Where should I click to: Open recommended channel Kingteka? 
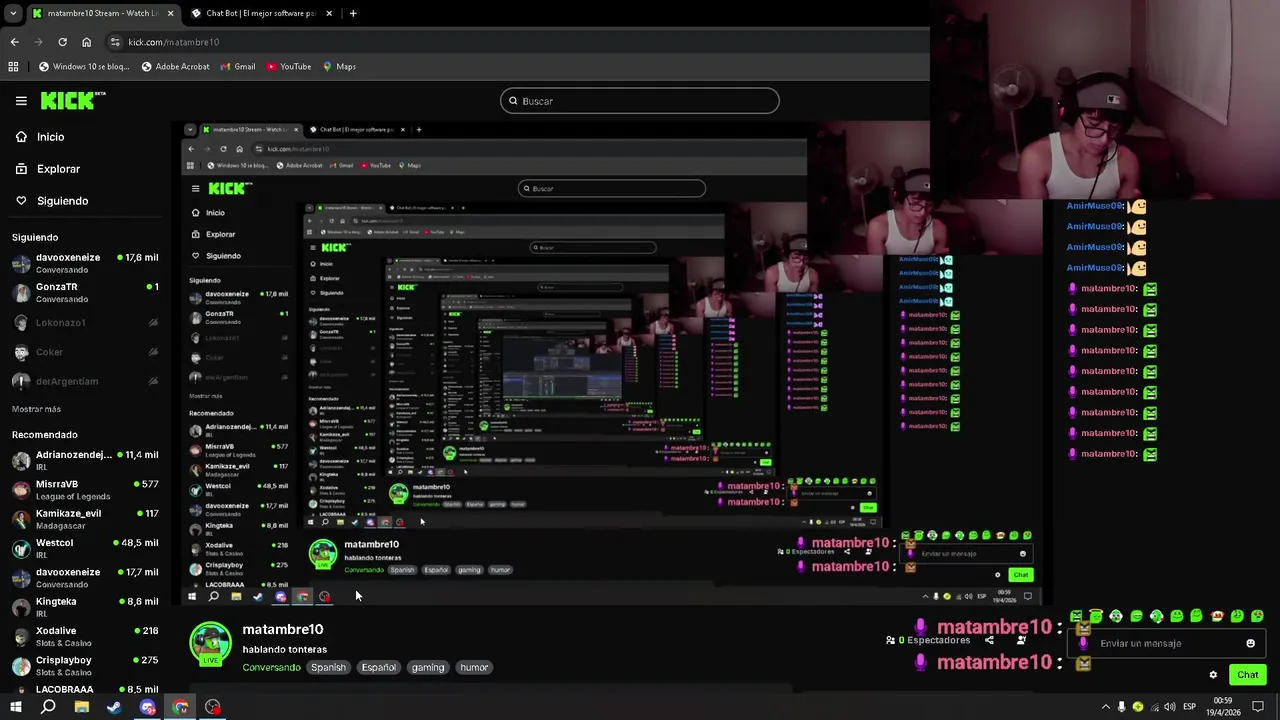coord(85,607)
